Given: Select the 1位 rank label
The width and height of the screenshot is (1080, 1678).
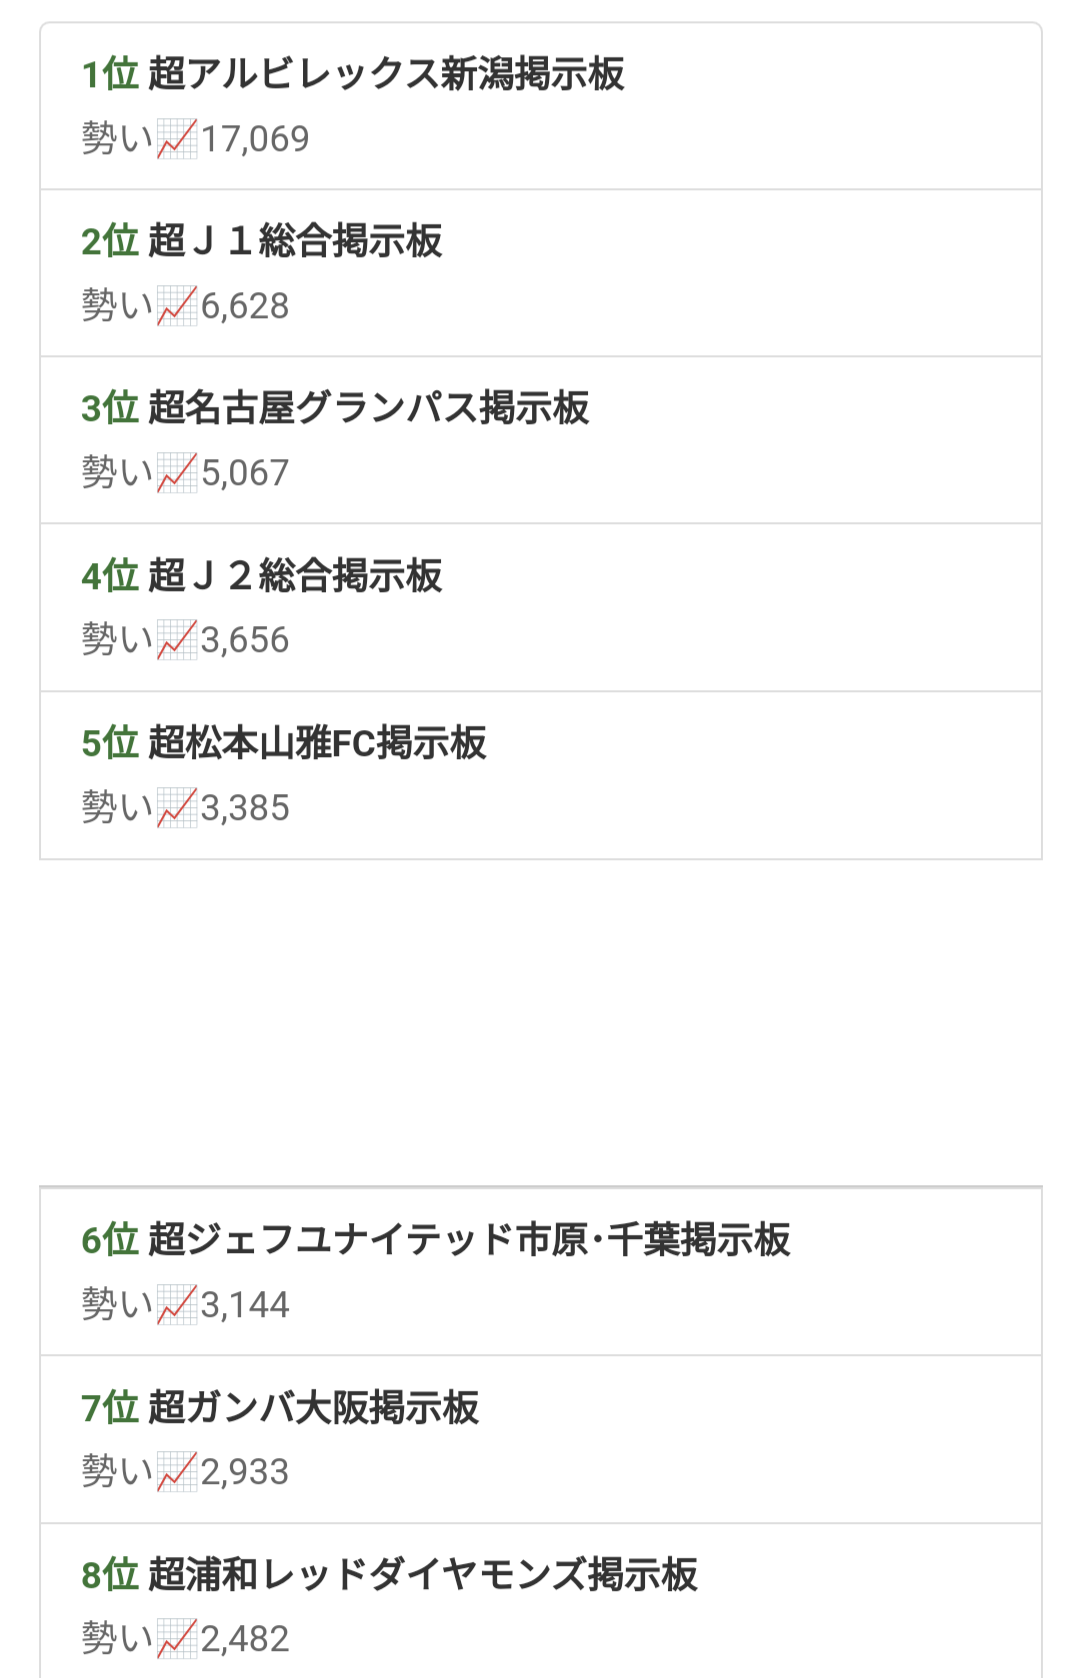Looking at the screenshot, I should 110,74.
